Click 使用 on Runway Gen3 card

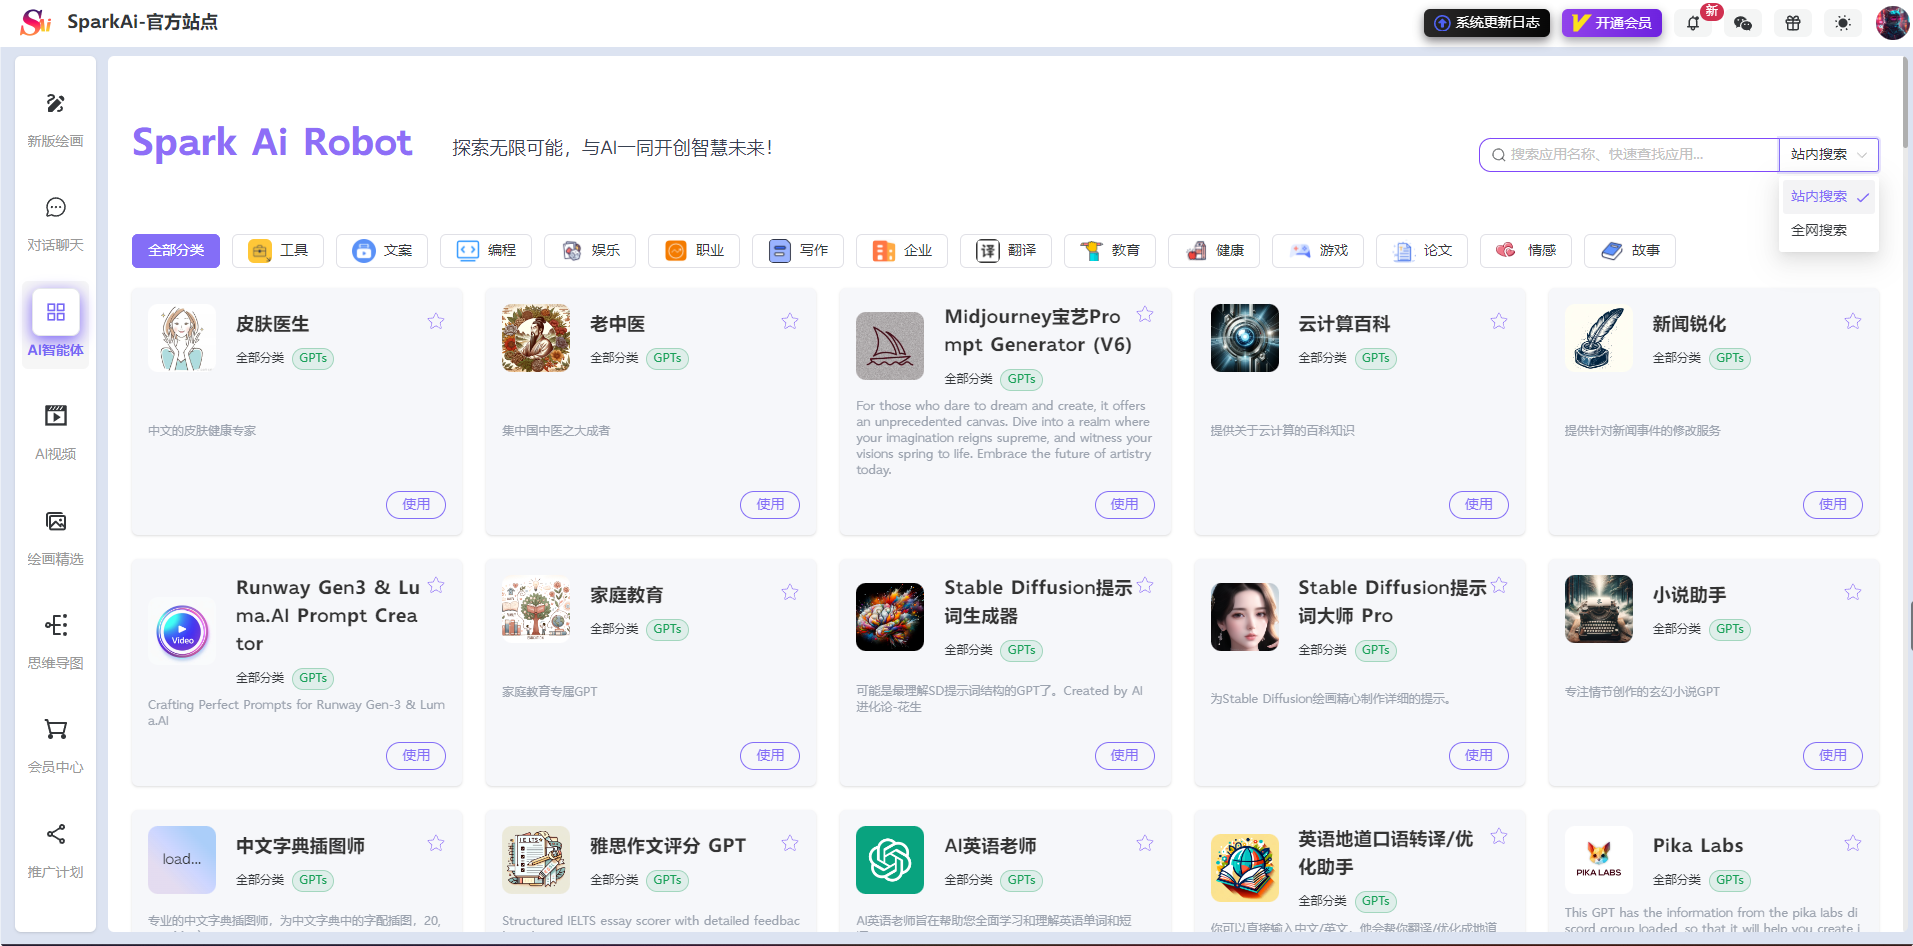click(x=416, y=756)
